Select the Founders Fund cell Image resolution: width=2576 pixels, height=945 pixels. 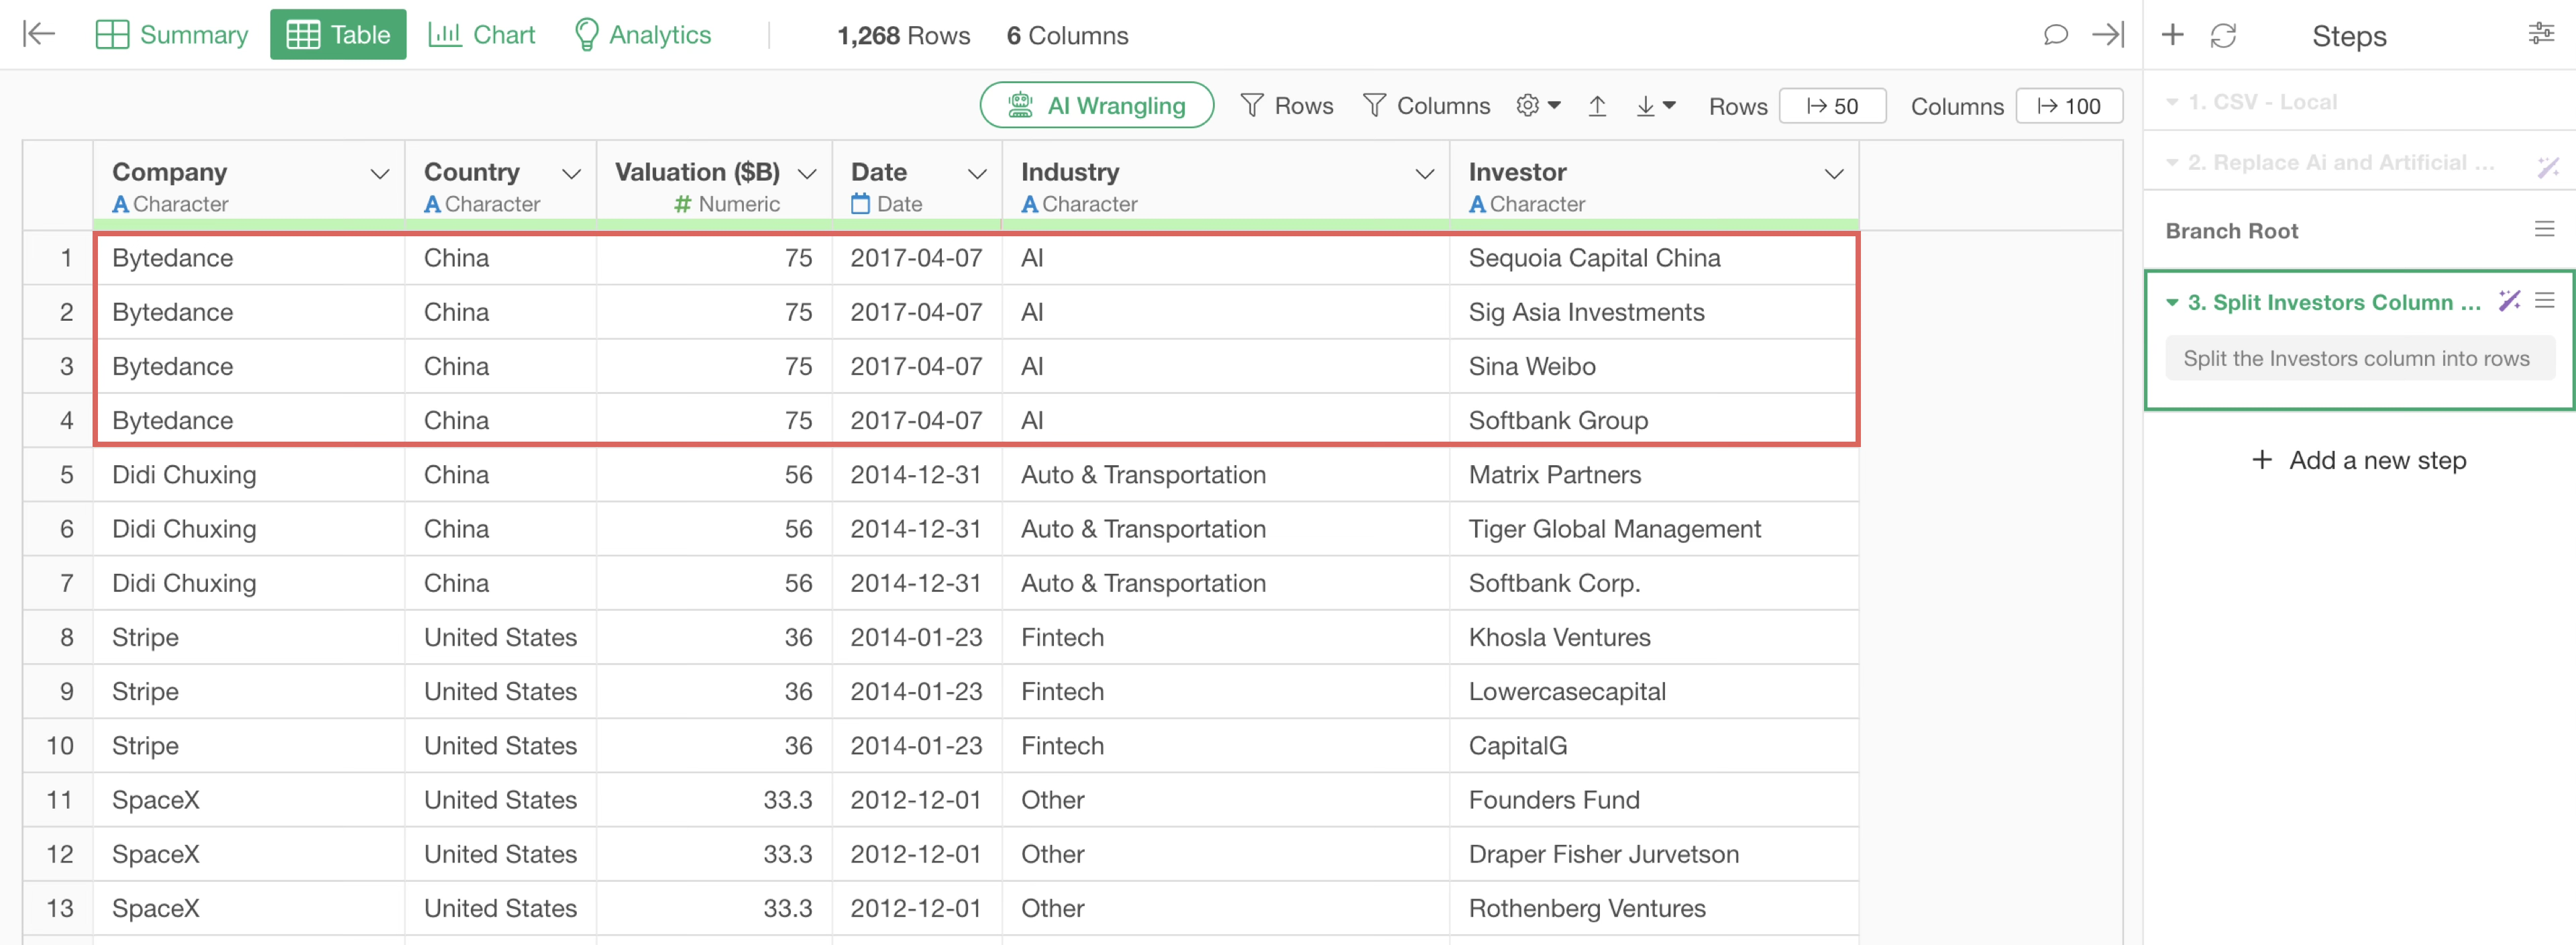click(1654, 799)
